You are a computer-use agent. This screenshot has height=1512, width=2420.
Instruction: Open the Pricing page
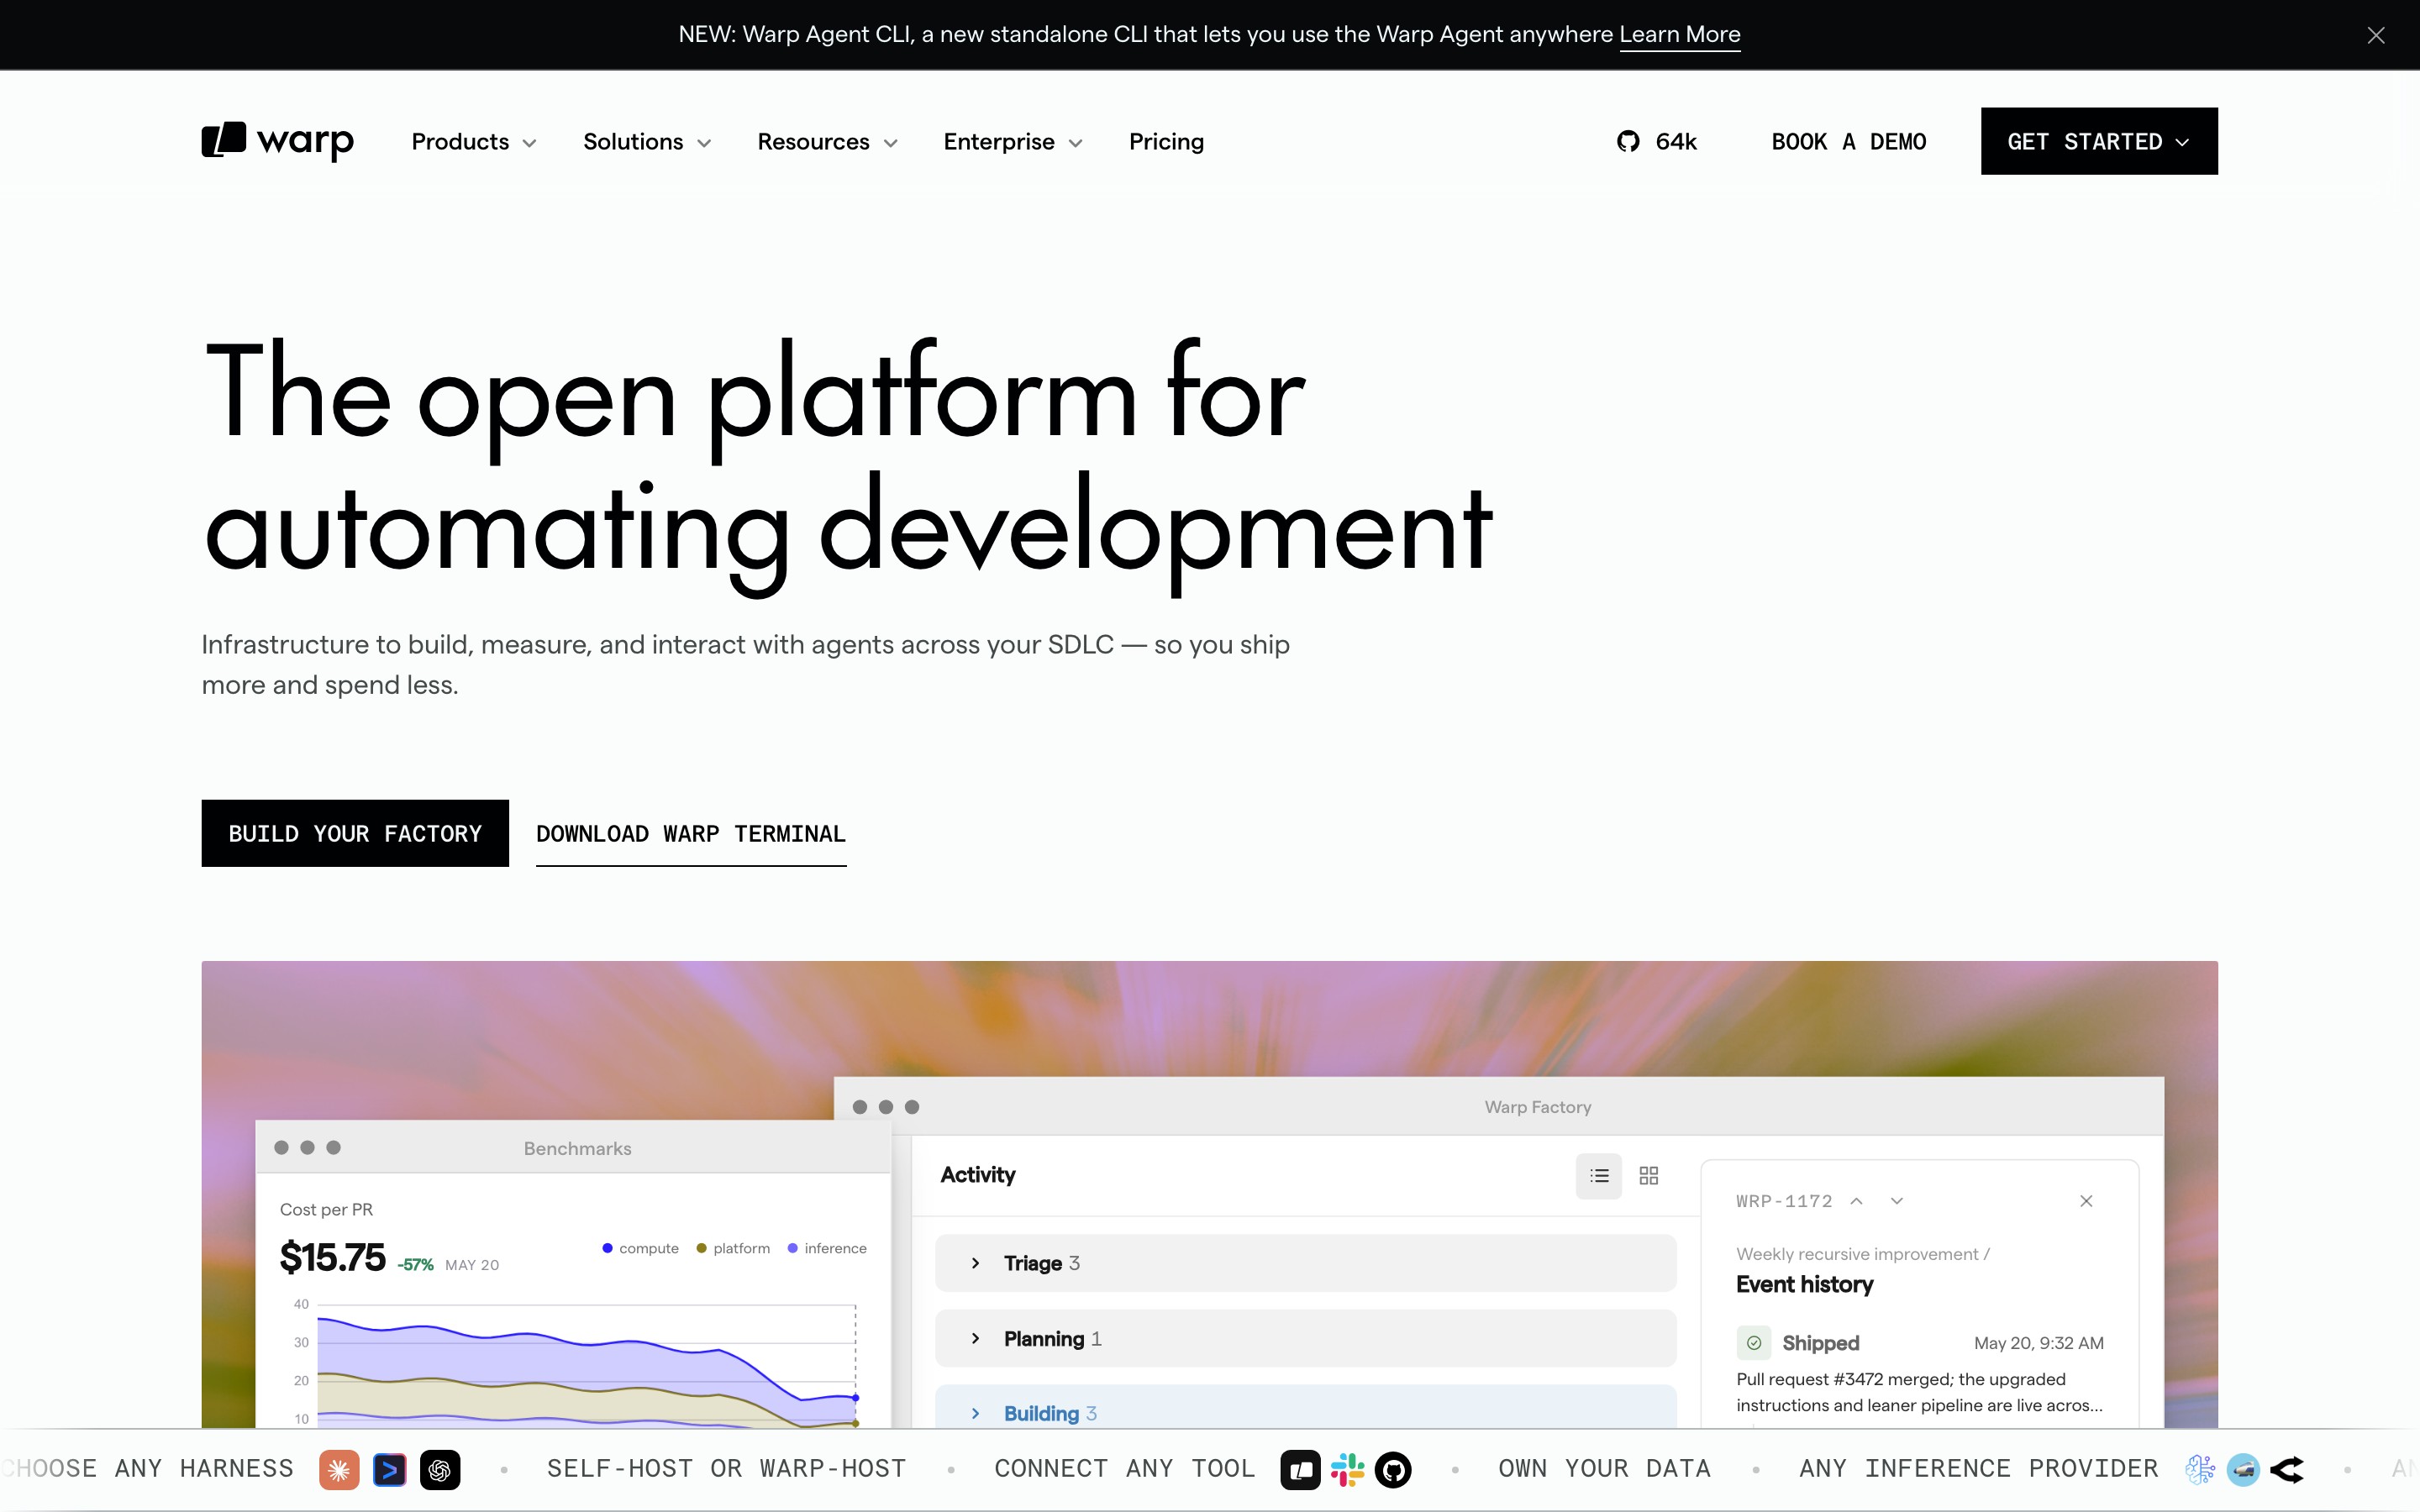point(1166,142)
